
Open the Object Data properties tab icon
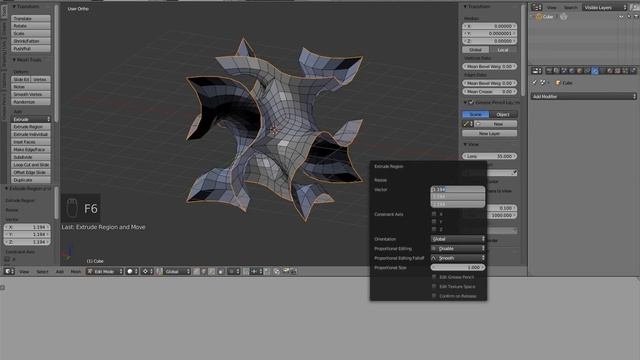coord(602,71)
